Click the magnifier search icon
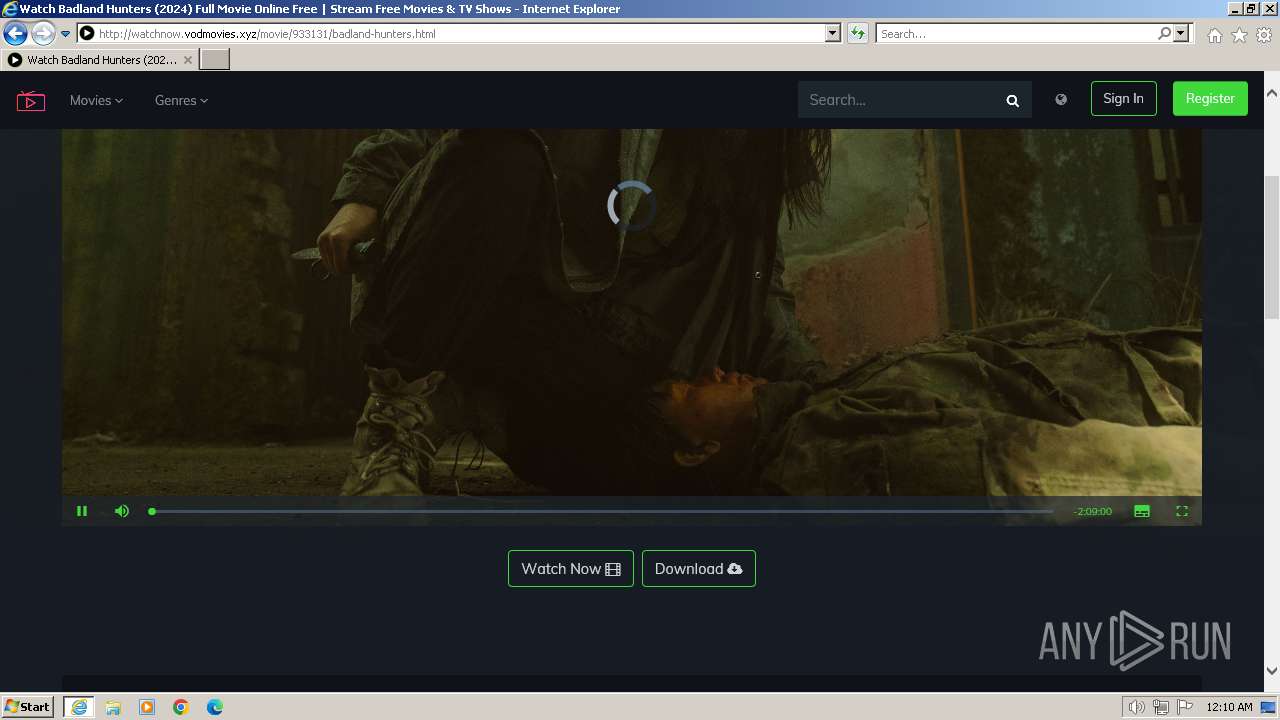1280x720 pixels. coord(1012,100)
